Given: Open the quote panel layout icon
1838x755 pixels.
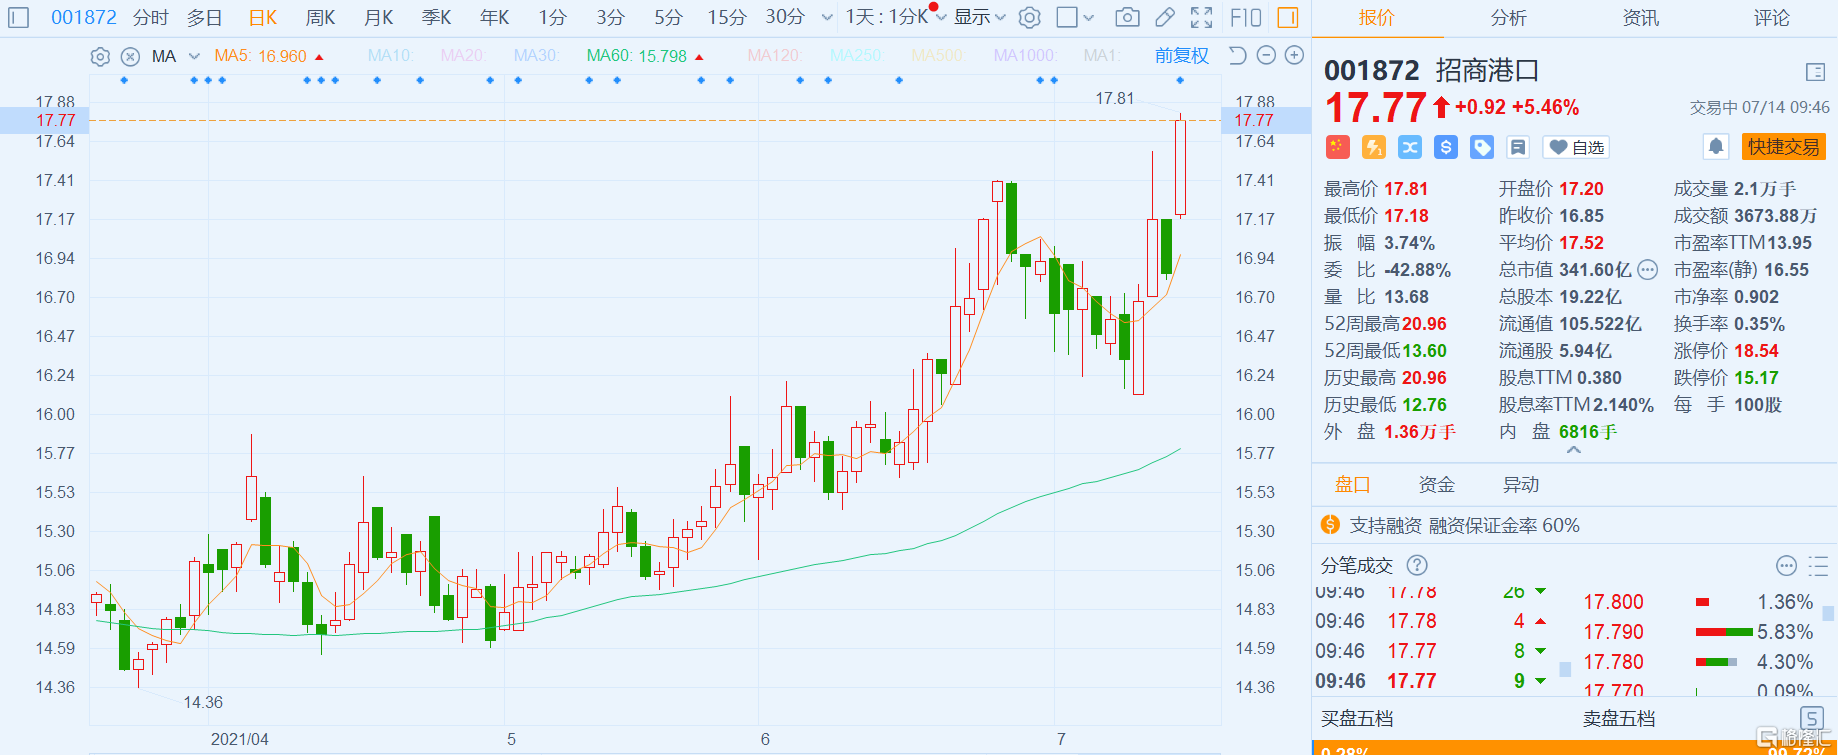Looking at the screenshot, I should 1816,72.
